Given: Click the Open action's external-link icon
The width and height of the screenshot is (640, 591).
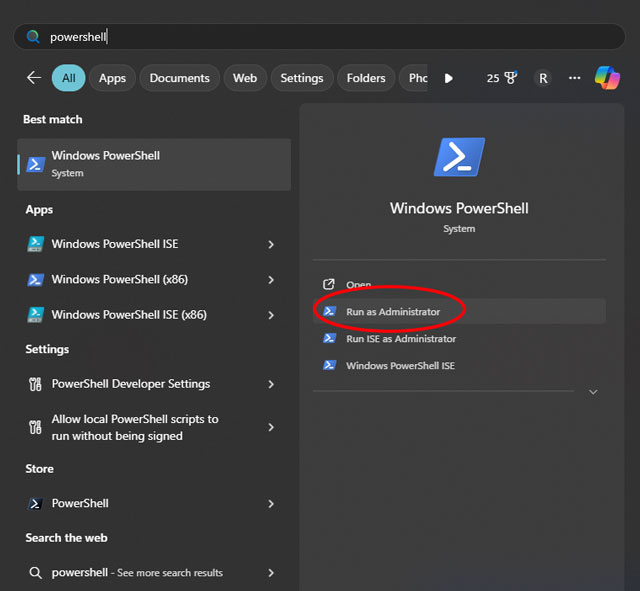Looking at the screenshot, I should coord(329,284).
